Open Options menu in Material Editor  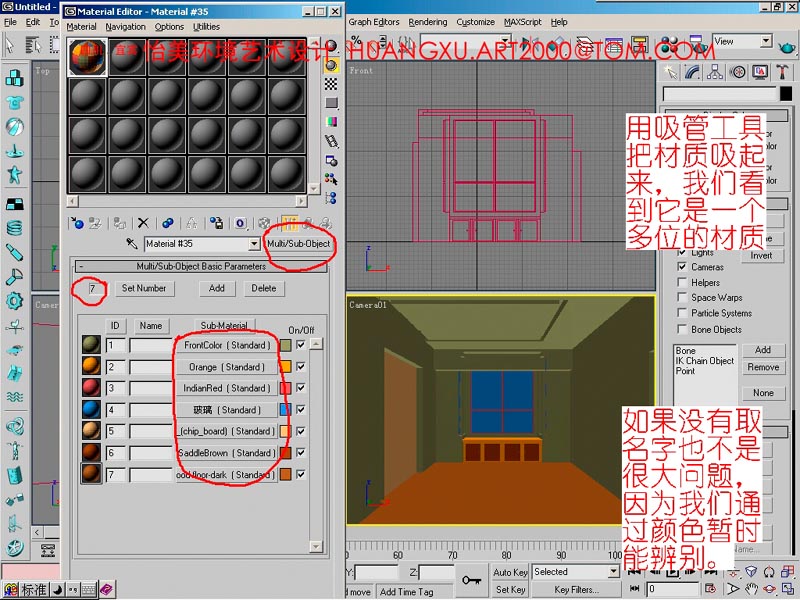(169, 27)
